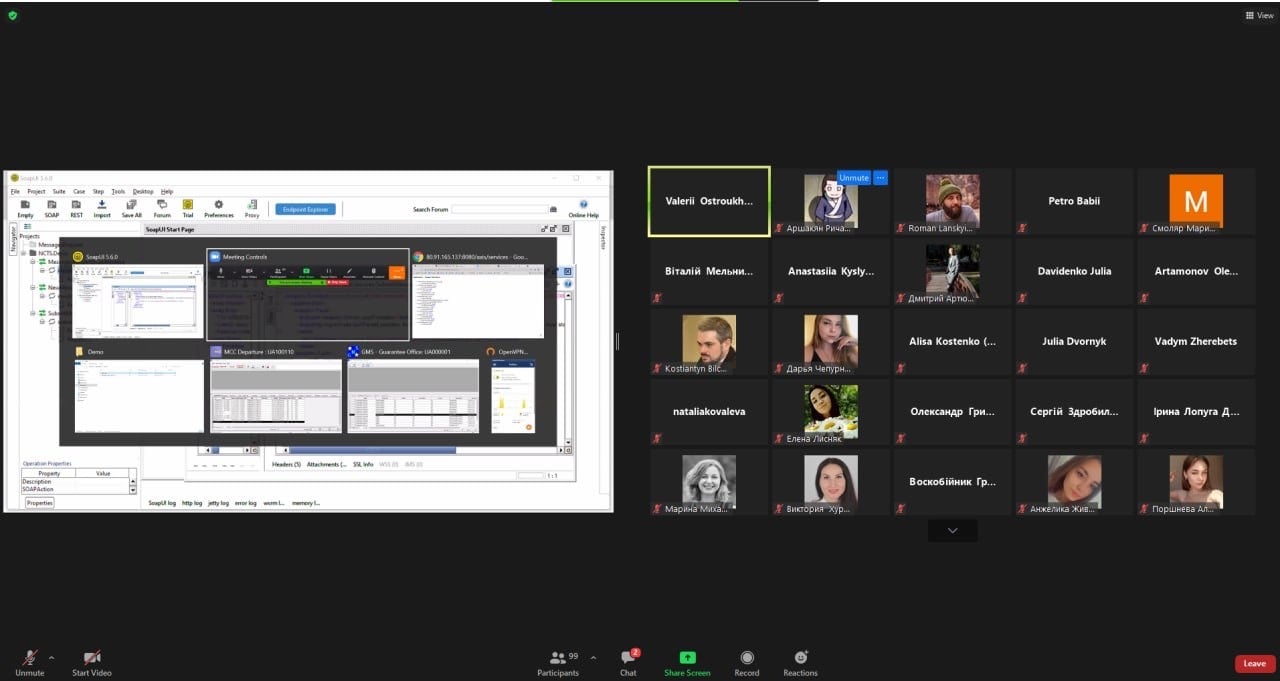The height and width of the screenshot is (681, 1280).
Task: Select Anastasiia Kysly's tile
Action: click(831, 271)
